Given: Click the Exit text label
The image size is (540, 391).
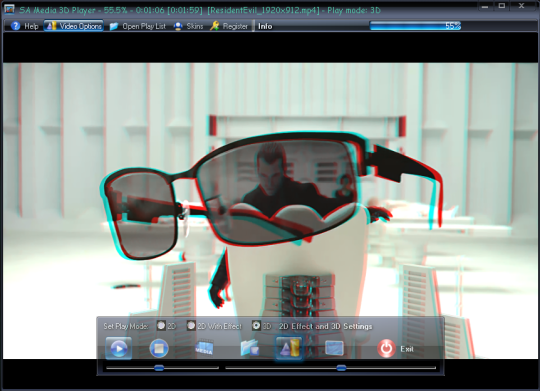Looking at the screenshot, I should [x=407, y=349].
